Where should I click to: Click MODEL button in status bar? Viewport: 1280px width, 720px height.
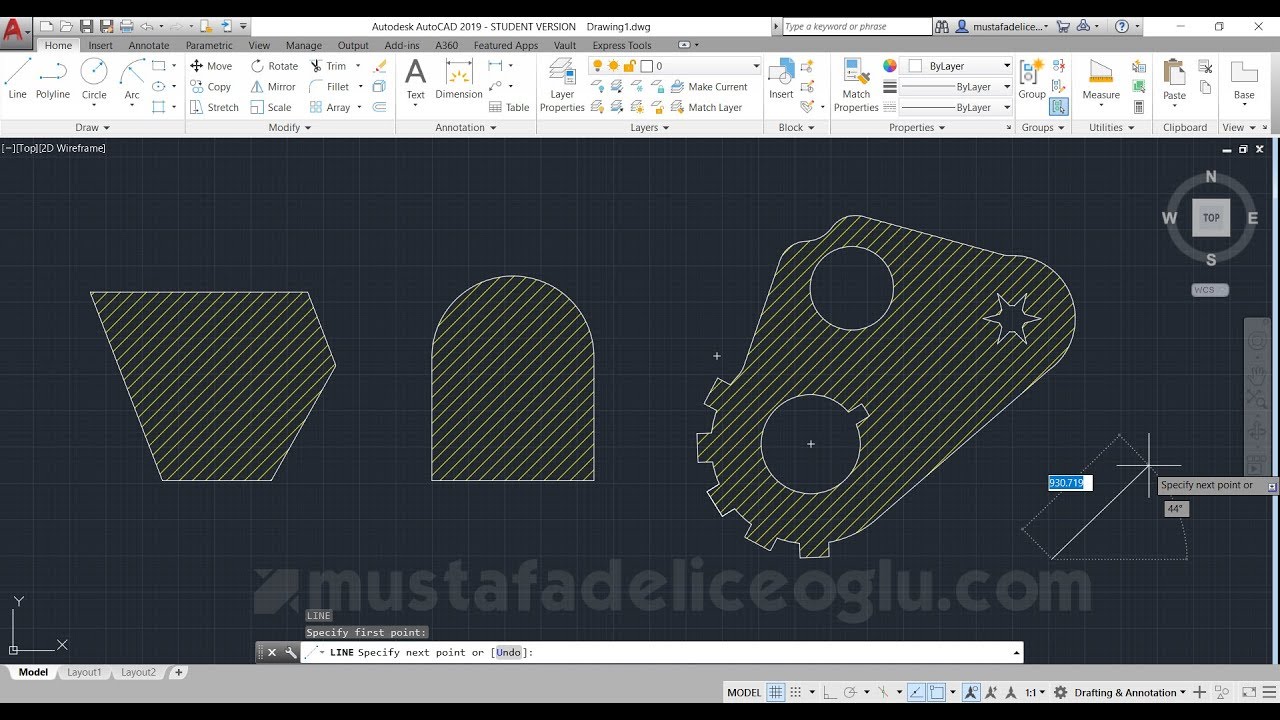pos(744,692)
